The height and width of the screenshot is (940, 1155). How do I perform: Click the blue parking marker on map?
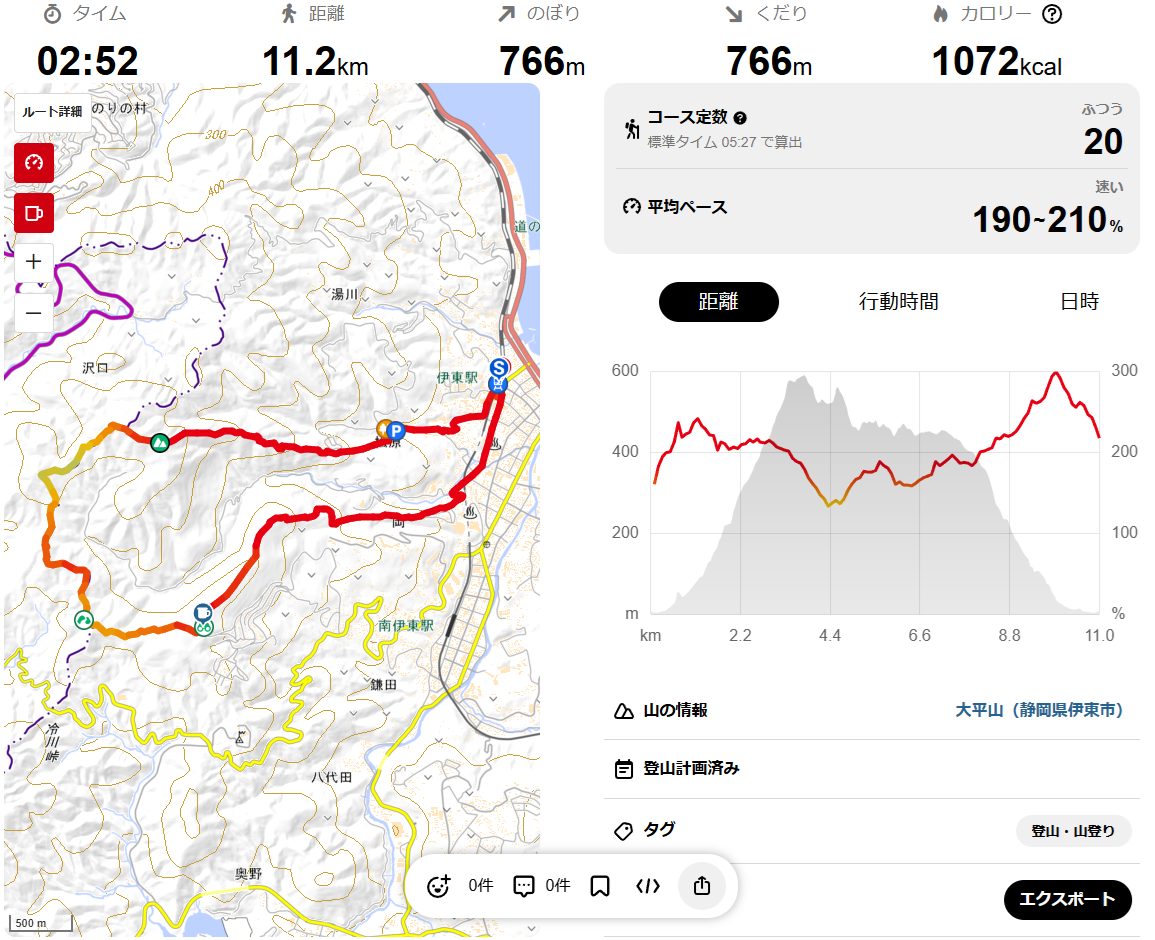pyautogui.click(x=395, y=431)
